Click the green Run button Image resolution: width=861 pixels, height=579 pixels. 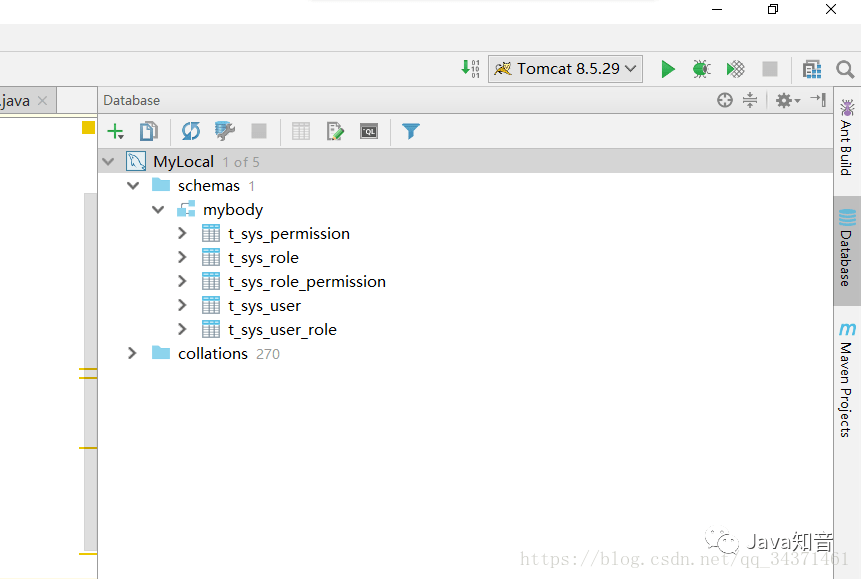(x=668, y=69)
